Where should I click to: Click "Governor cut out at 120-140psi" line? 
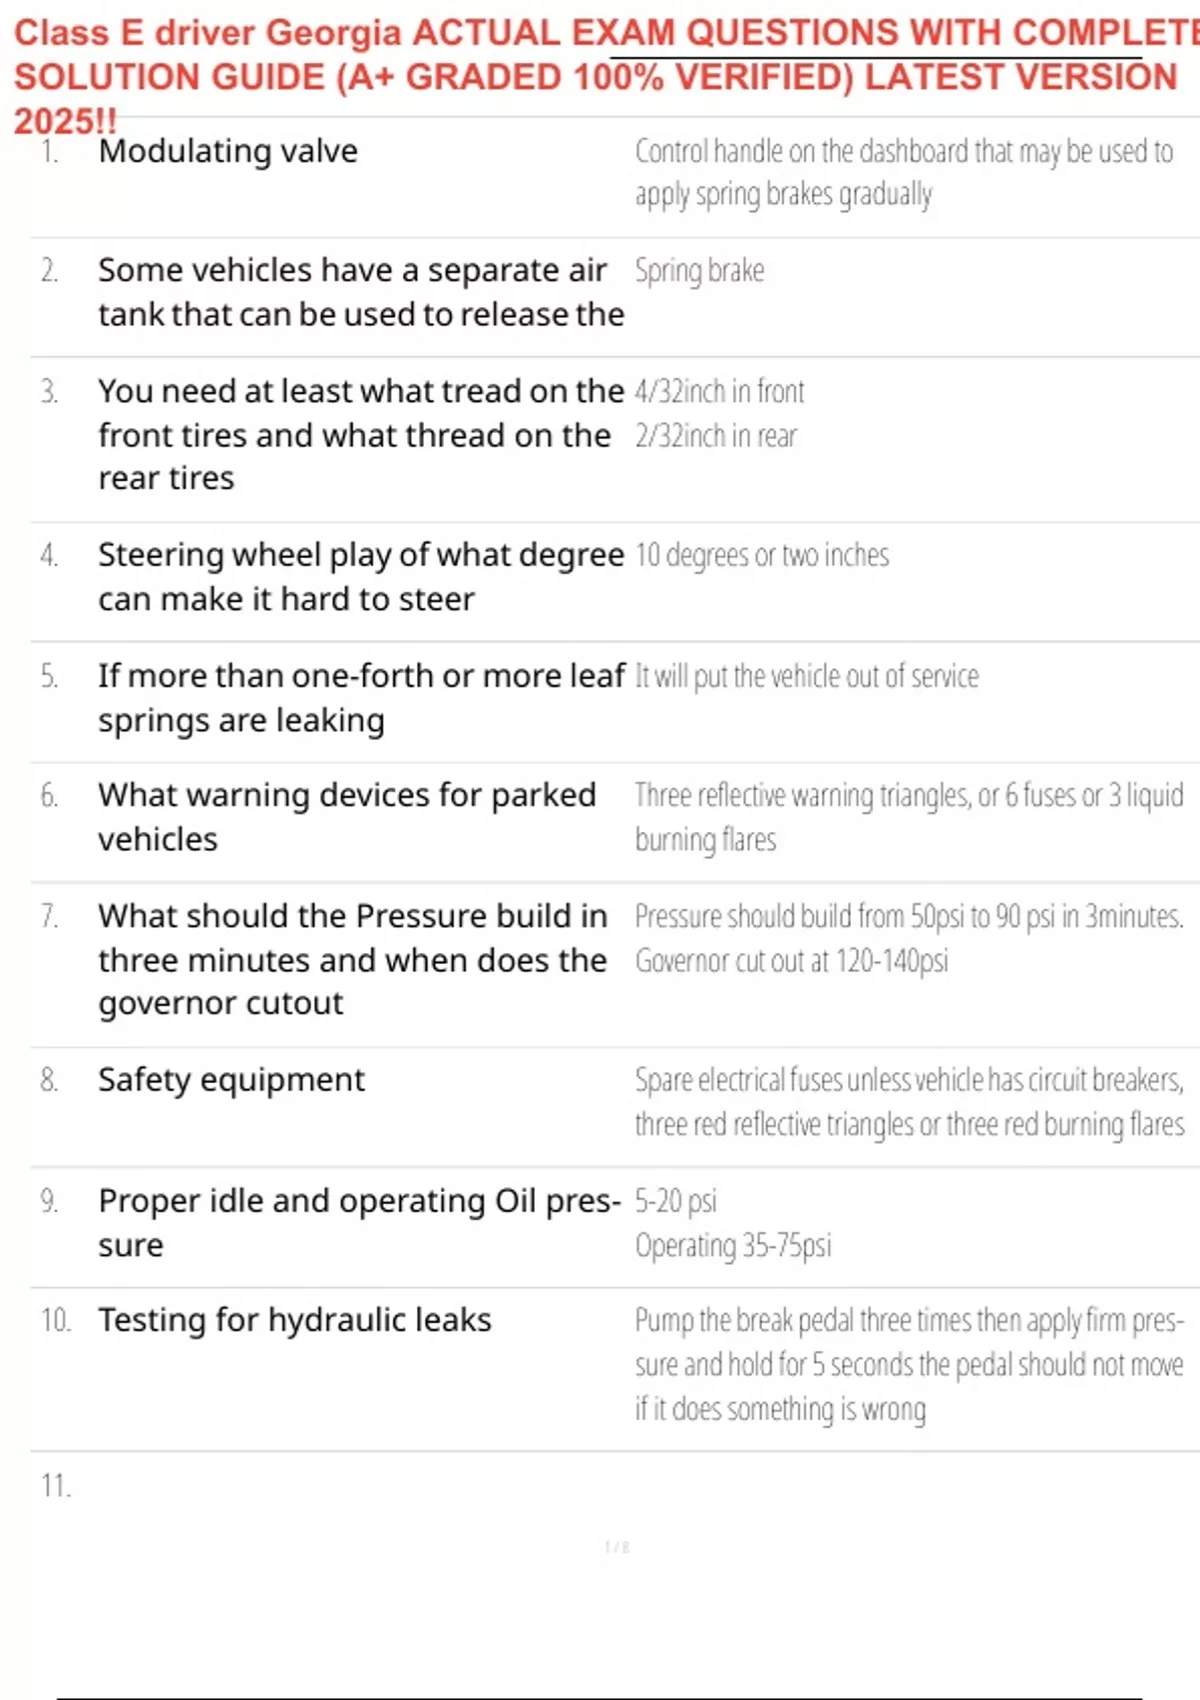click(x=791, y=961)
